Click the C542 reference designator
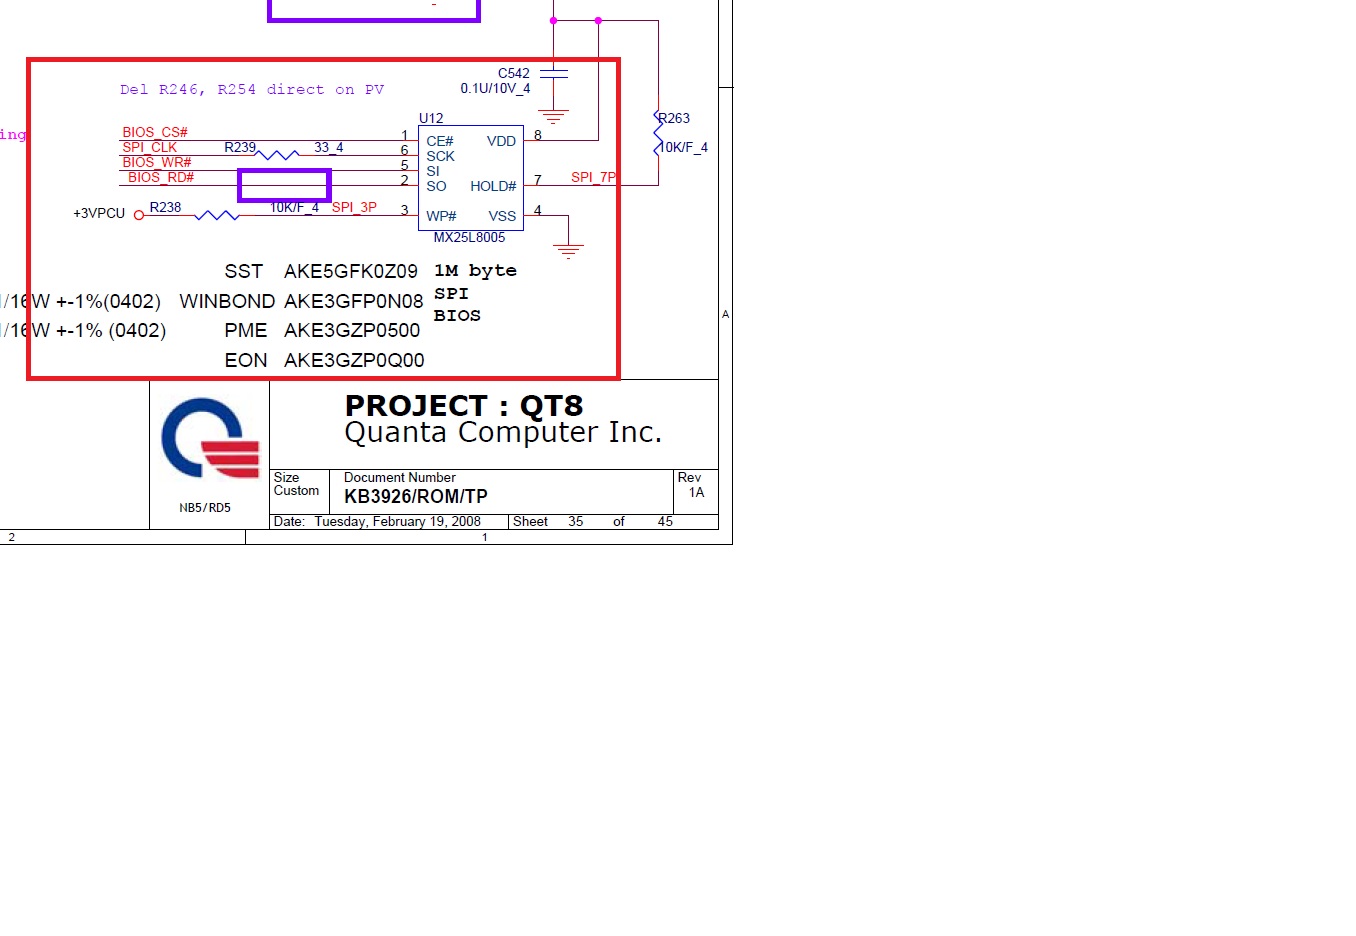This screenshot has height=936, width=1356. 514,73
